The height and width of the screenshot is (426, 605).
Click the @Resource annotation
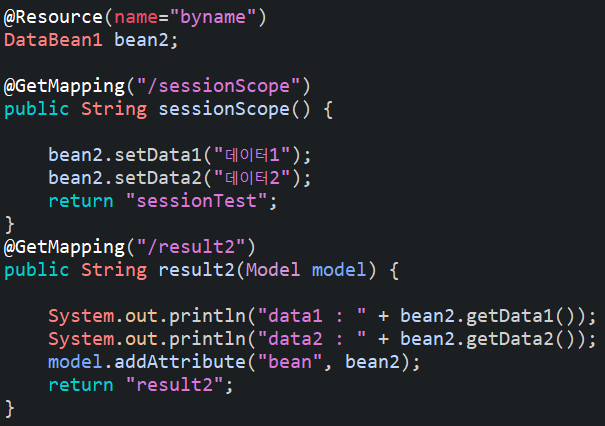[53, 17]
